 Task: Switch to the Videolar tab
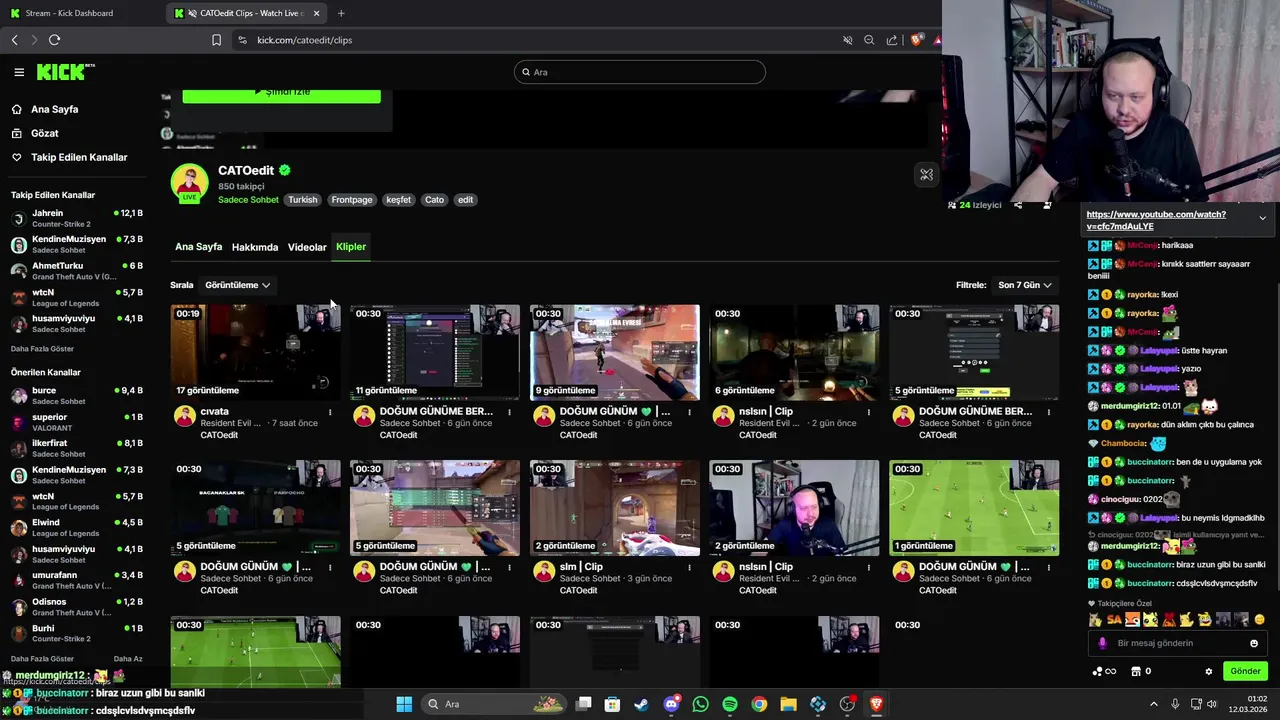(x=307, y=247)
